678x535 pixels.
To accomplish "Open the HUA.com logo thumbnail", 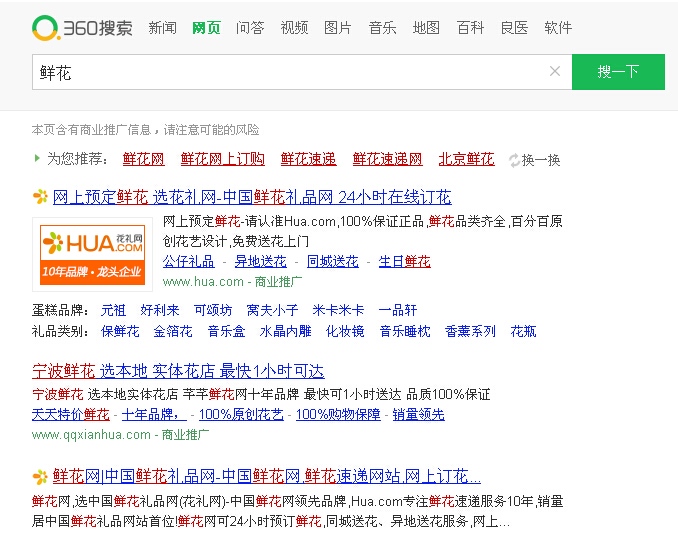I will tap(93, 255).
